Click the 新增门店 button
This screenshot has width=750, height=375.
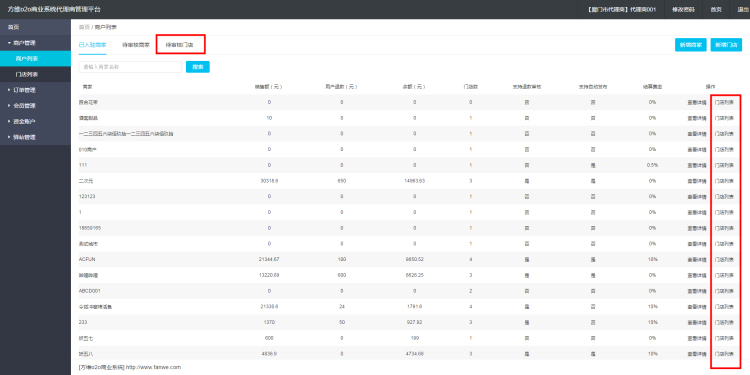click(726, 44)
